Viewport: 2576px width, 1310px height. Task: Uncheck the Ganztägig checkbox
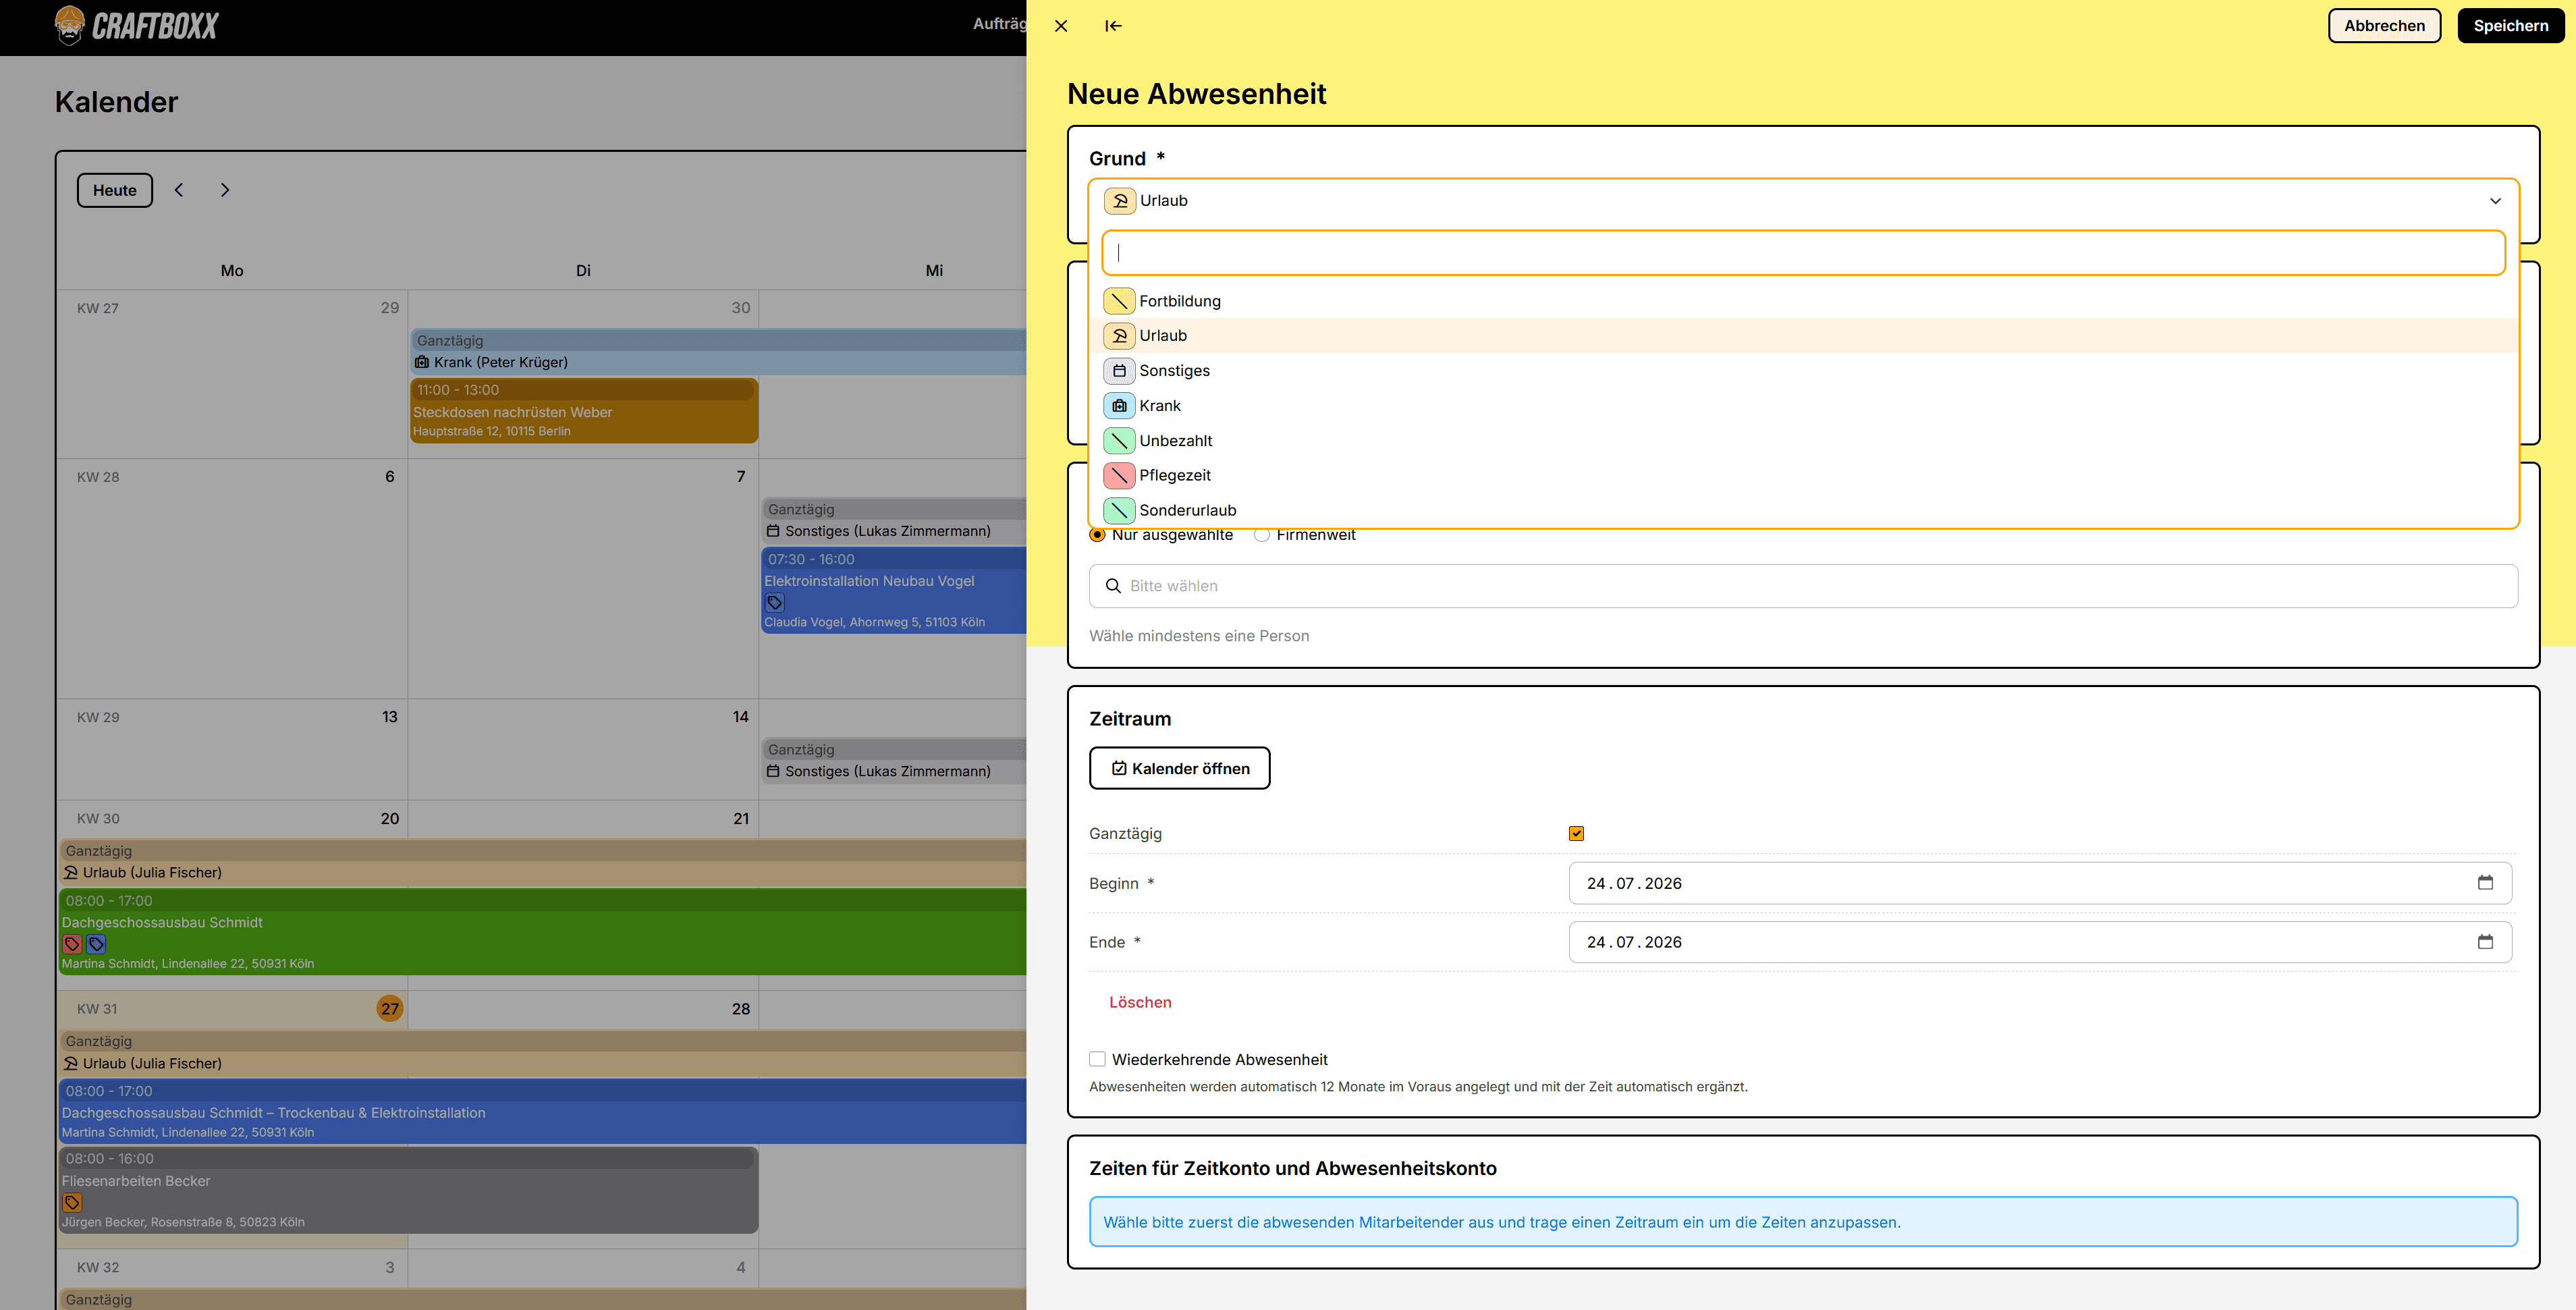[x=1576, y=833]
